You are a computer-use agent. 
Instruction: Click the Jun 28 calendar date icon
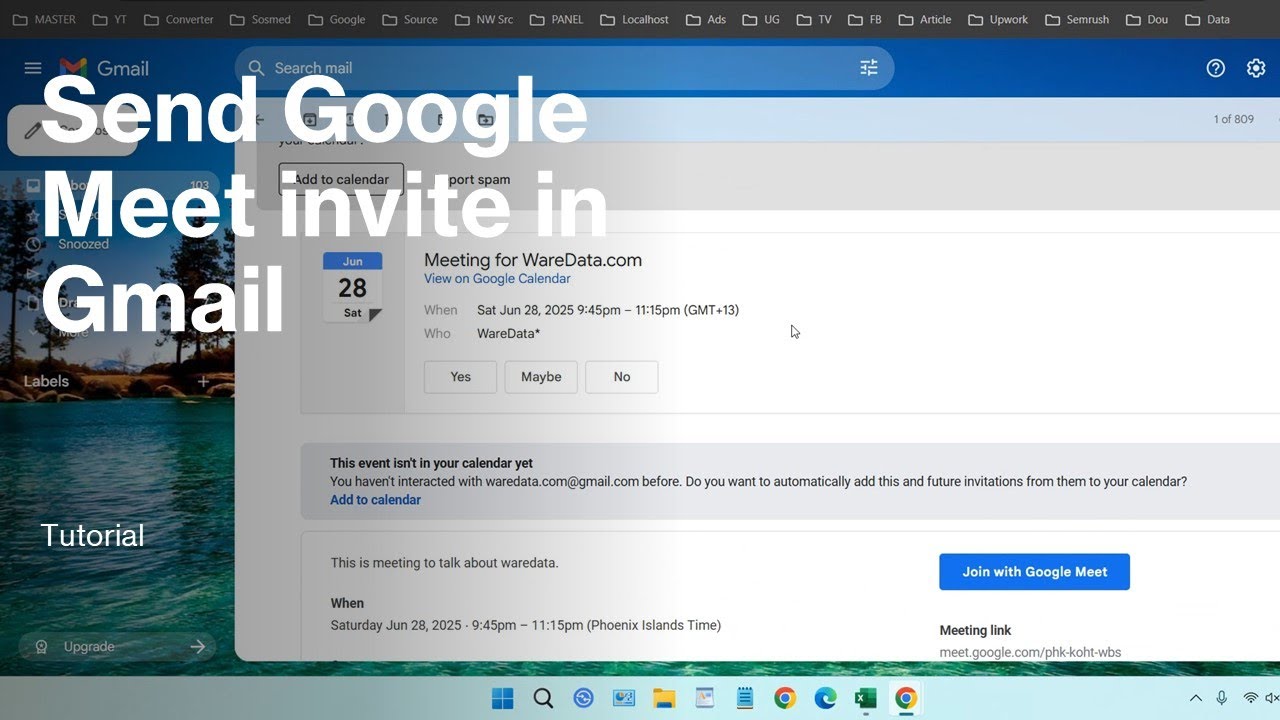[352, 287]
